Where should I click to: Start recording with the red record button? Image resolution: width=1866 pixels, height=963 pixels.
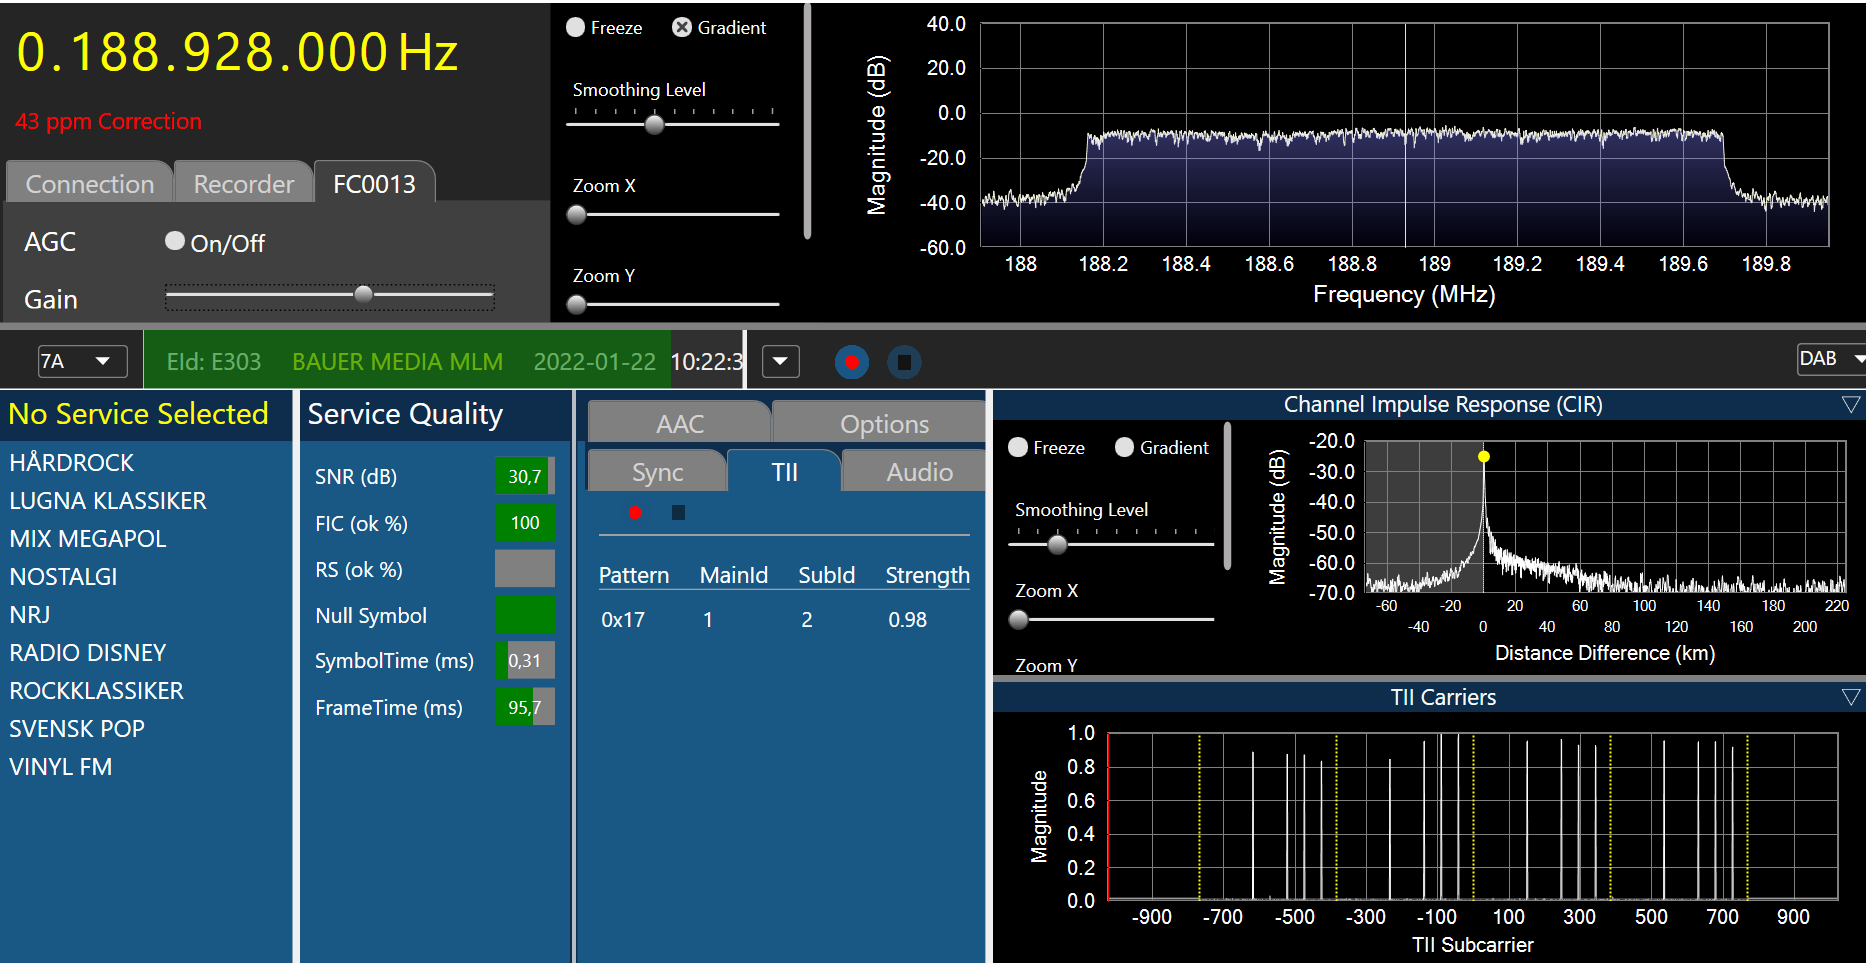coord(851,362)
